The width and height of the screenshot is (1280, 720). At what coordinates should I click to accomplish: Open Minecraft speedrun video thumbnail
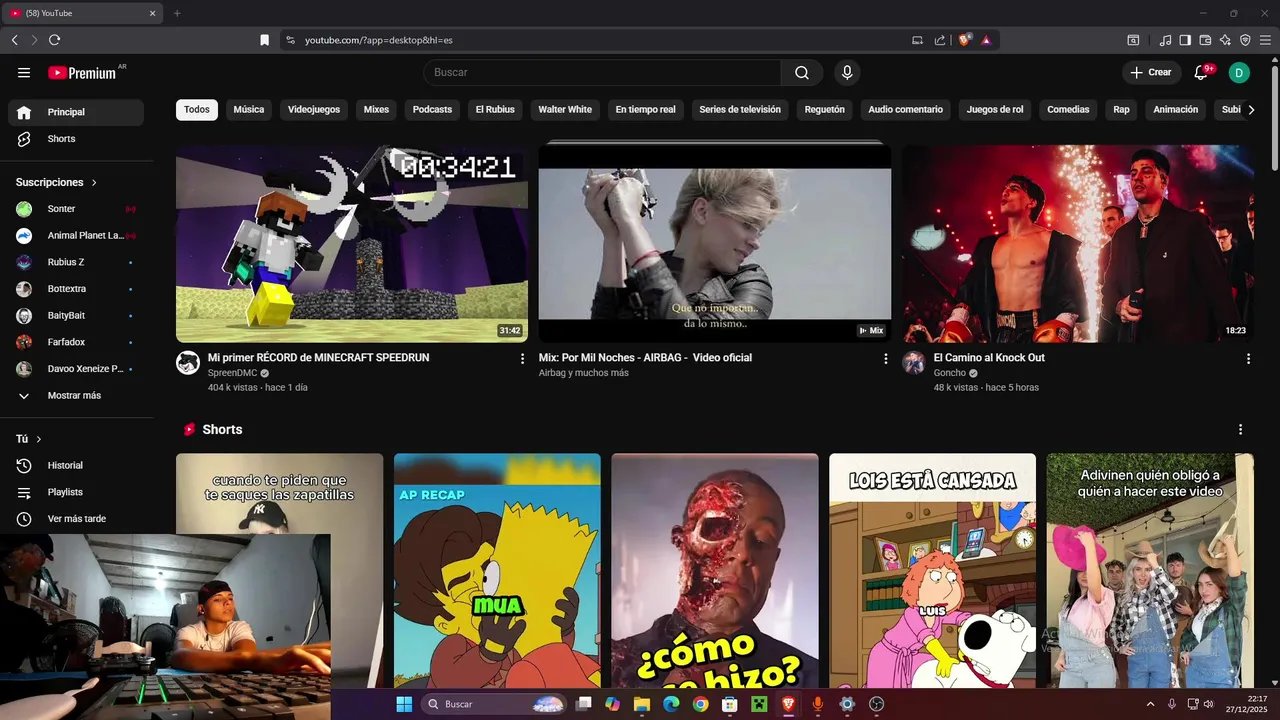click(352, 244)
